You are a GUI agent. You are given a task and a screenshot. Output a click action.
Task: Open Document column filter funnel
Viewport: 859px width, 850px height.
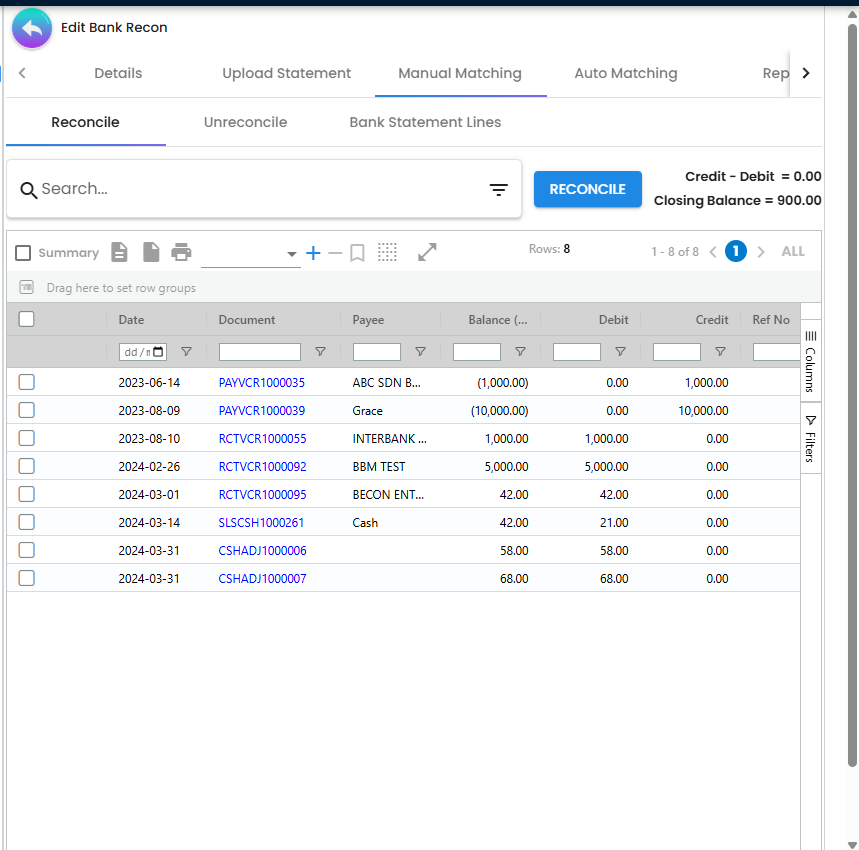click(x=320, y=352)
